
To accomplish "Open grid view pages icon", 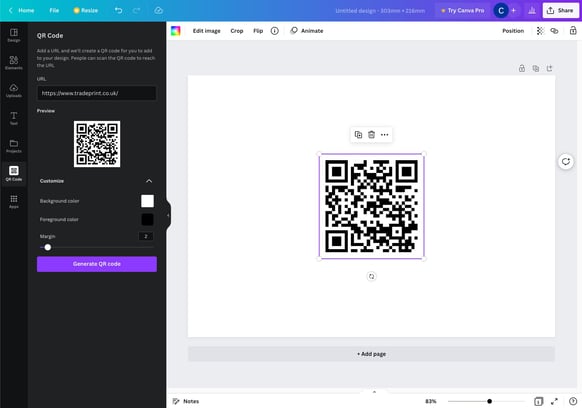I will point(538,401).
